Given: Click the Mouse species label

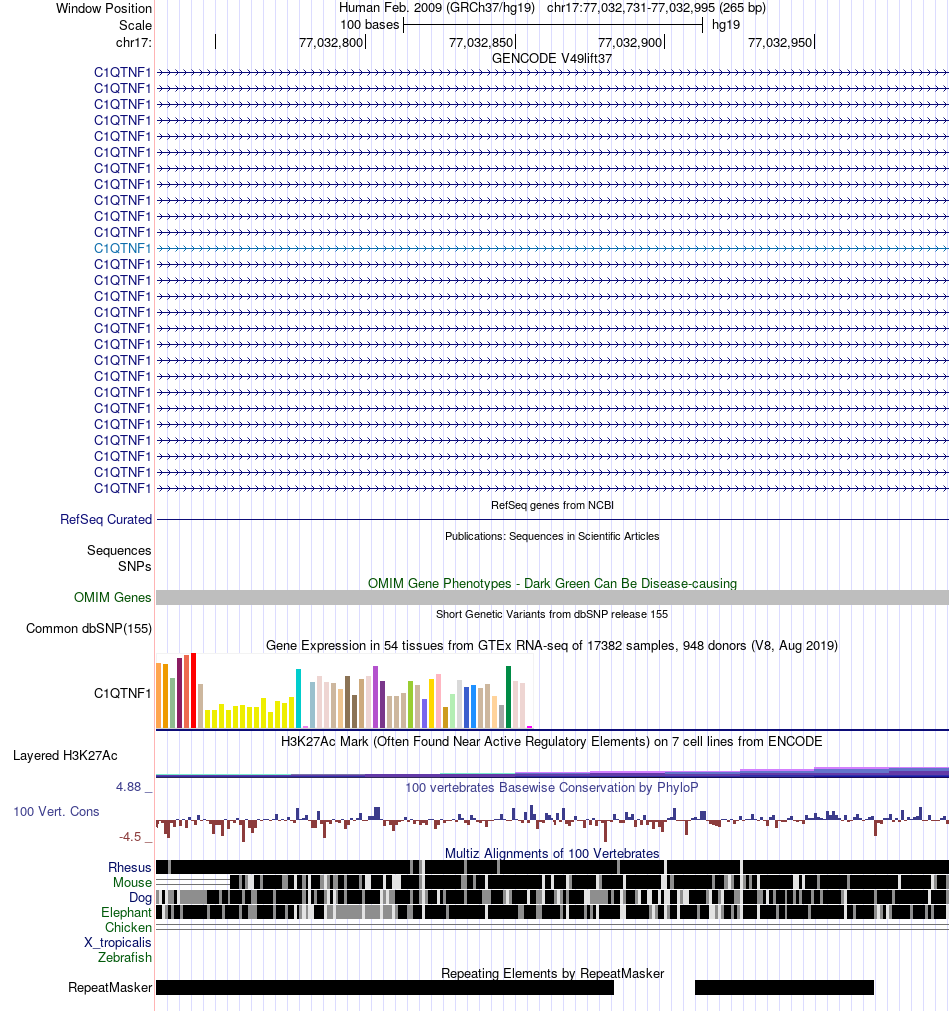Looking at the screenshot, I should [132, 882].
